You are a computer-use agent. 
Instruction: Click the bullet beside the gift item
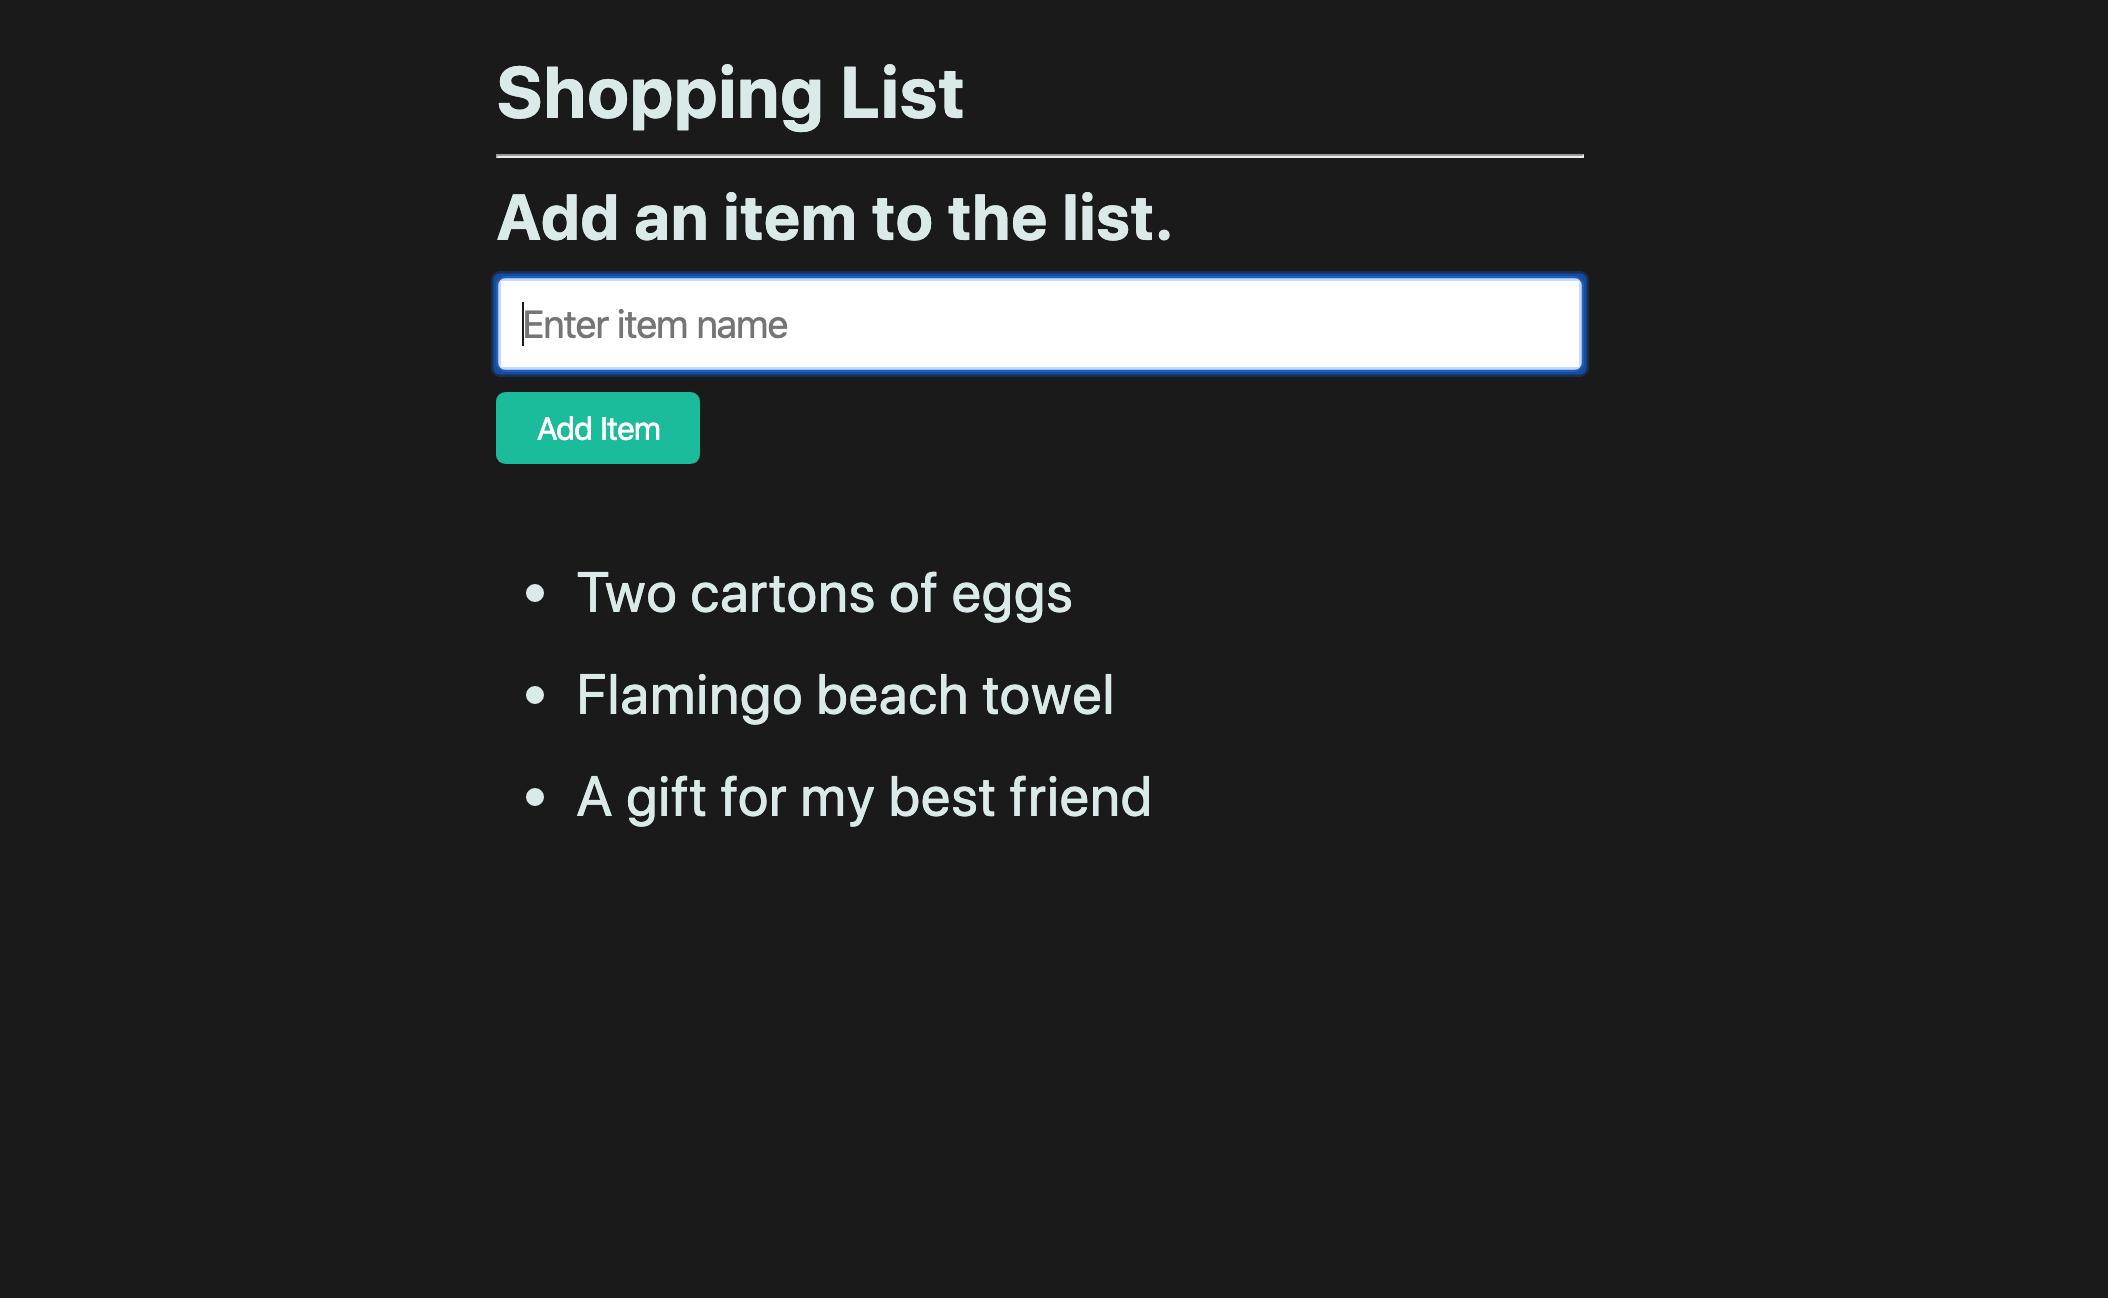coord(533,795)
